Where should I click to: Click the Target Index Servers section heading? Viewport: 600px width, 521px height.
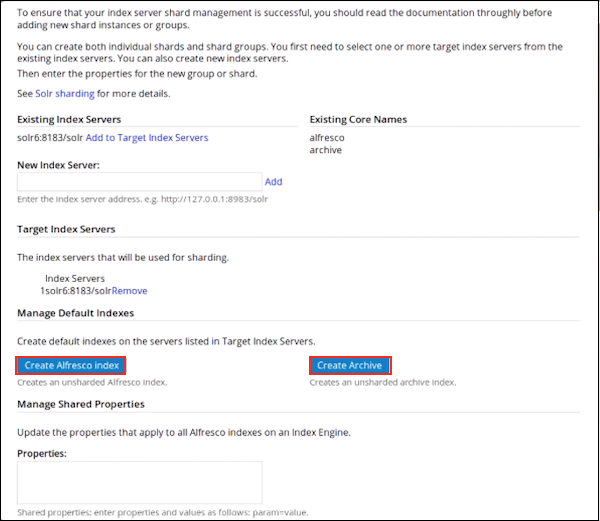(x=66, y=229)
